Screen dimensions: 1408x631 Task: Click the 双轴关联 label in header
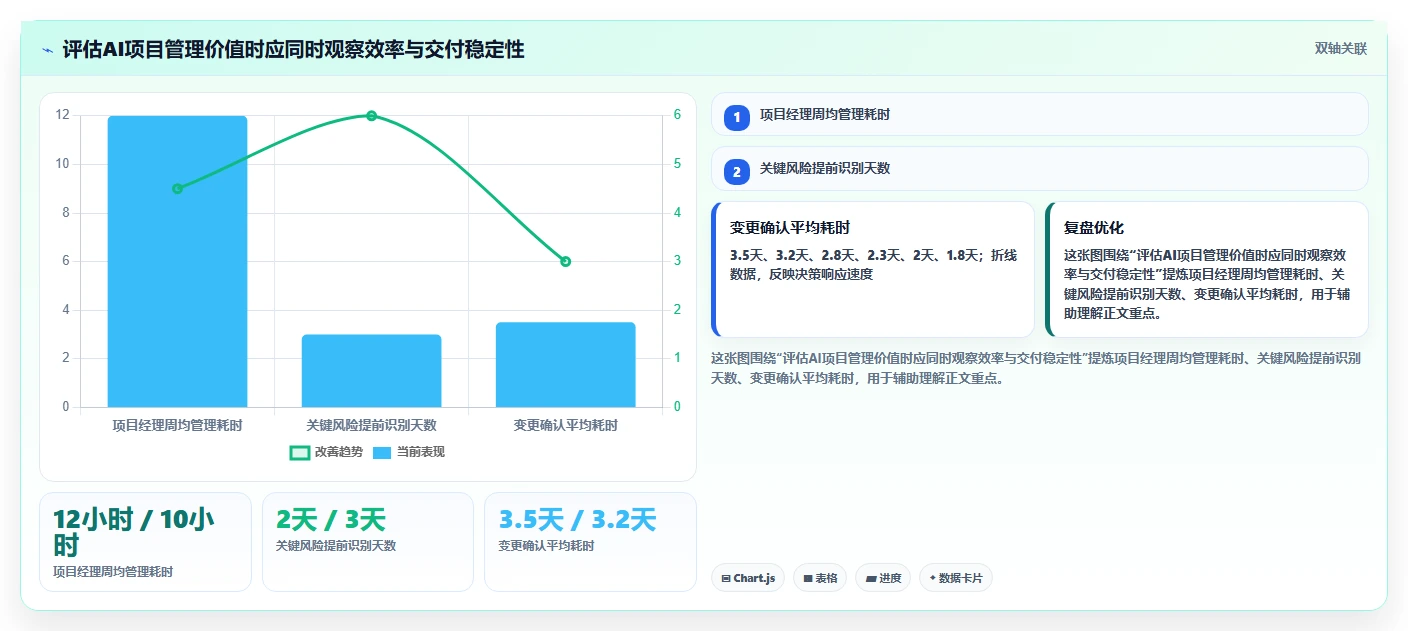click(1340, 48)
